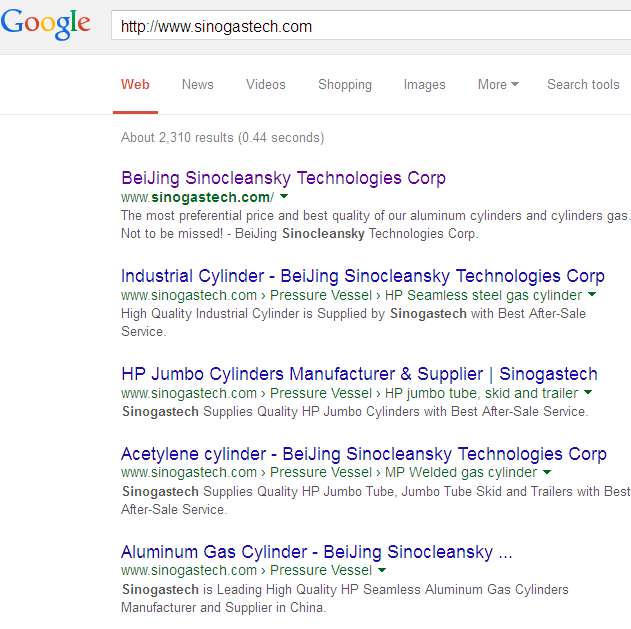Click 'About 2,310 results (0.44 seconds)' text

coord(223,138)
